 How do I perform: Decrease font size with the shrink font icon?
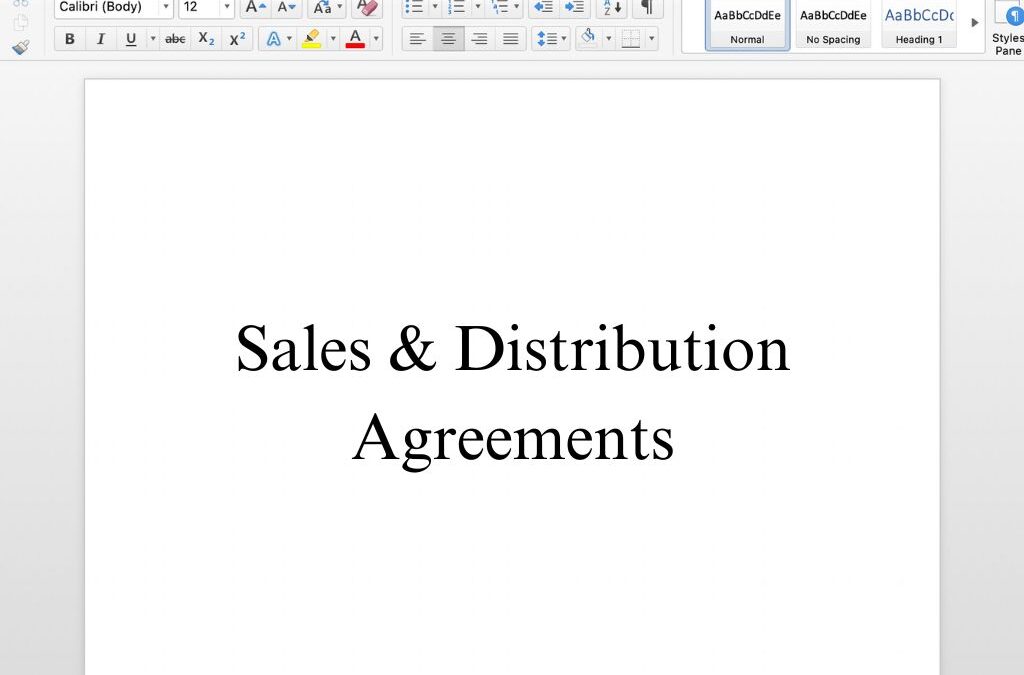(286, 8)
